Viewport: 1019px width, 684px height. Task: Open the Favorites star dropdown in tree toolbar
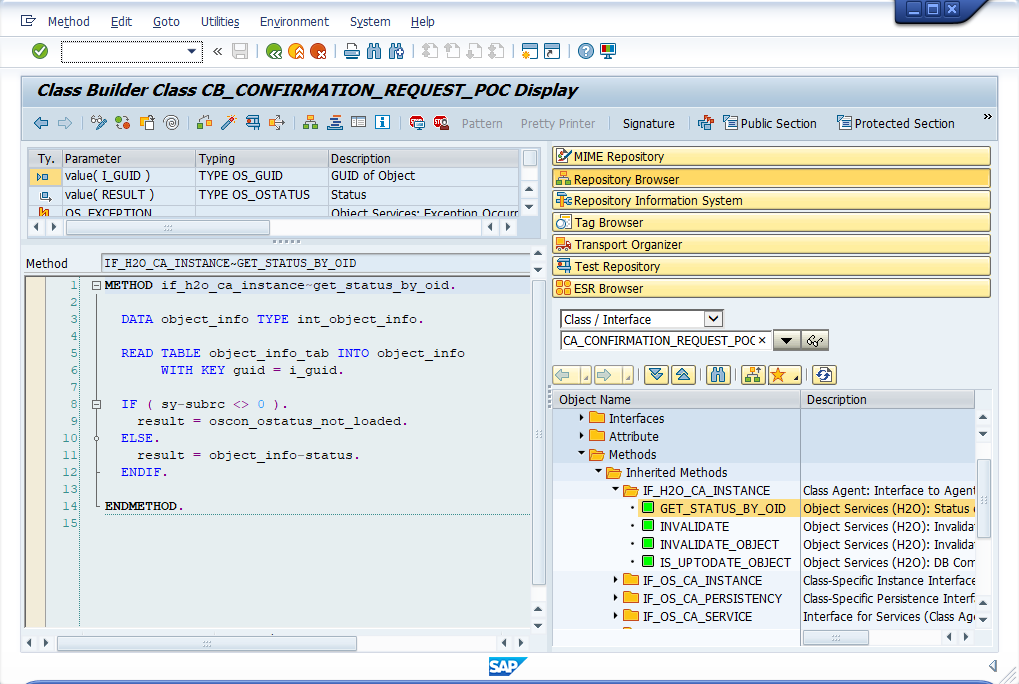tap(785, 375)
